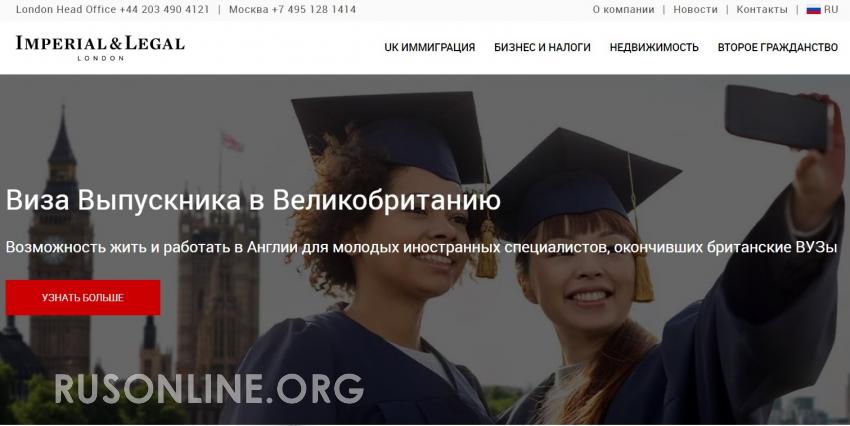The height and width of the screenshot is (426, 850).
Task: Click the Imperial & Legal London logo
Action: (x=100, y=48)
